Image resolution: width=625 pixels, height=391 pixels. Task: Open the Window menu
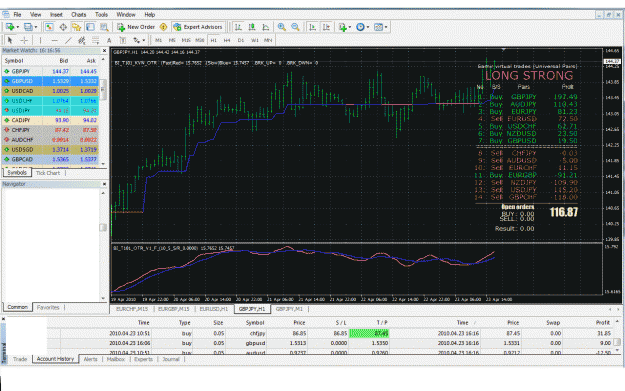126,15
